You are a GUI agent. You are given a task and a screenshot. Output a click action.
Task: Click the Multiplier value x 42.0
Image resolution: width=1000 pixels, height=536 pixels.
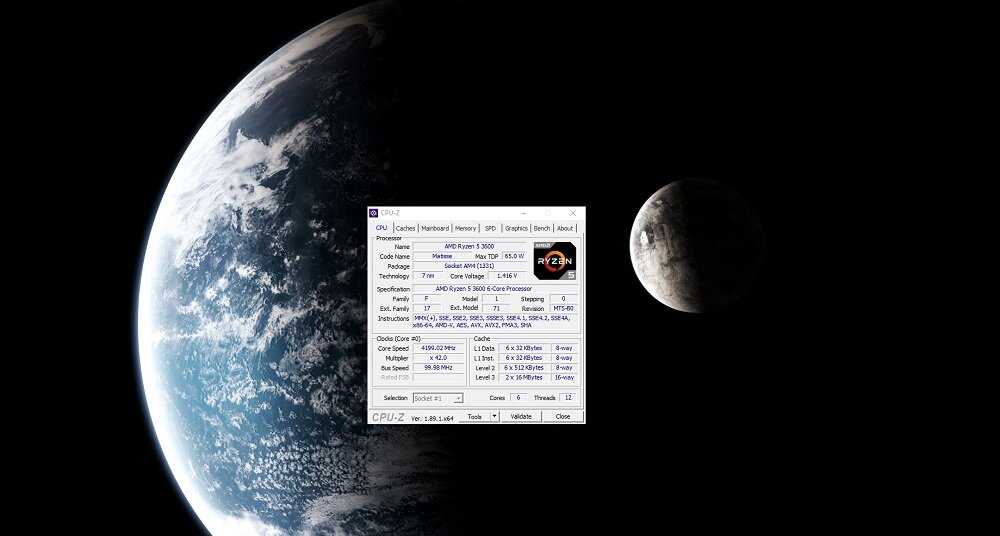tap(439, 358)
